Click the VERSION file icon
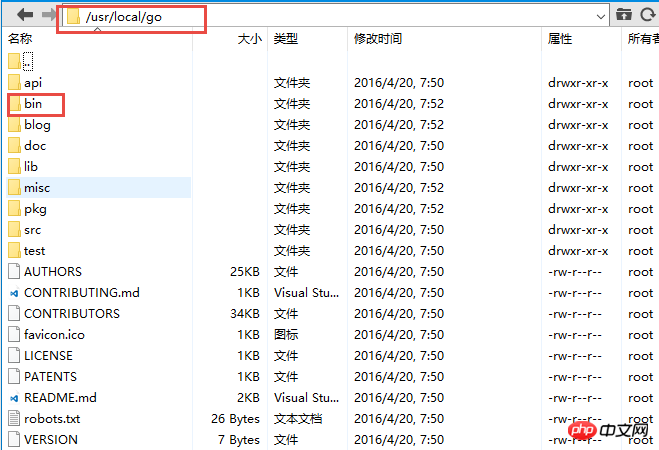Screen dimensions: 659x450 (x=14, y=439)
